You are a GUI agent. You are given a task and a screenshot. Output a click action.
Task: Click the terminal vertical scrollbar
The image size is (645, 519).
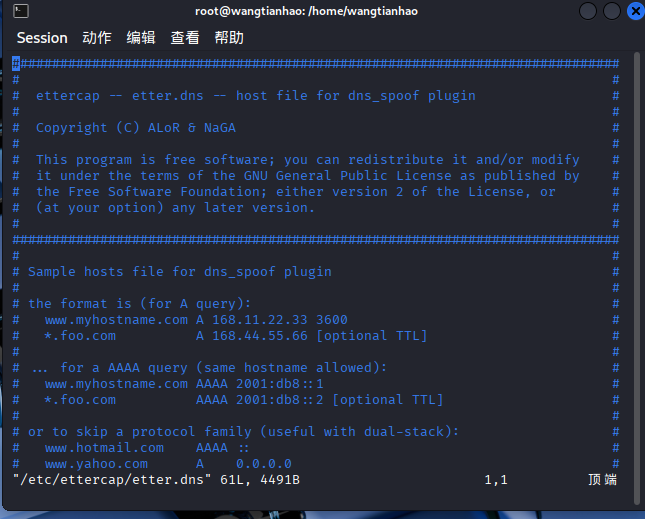637,280
